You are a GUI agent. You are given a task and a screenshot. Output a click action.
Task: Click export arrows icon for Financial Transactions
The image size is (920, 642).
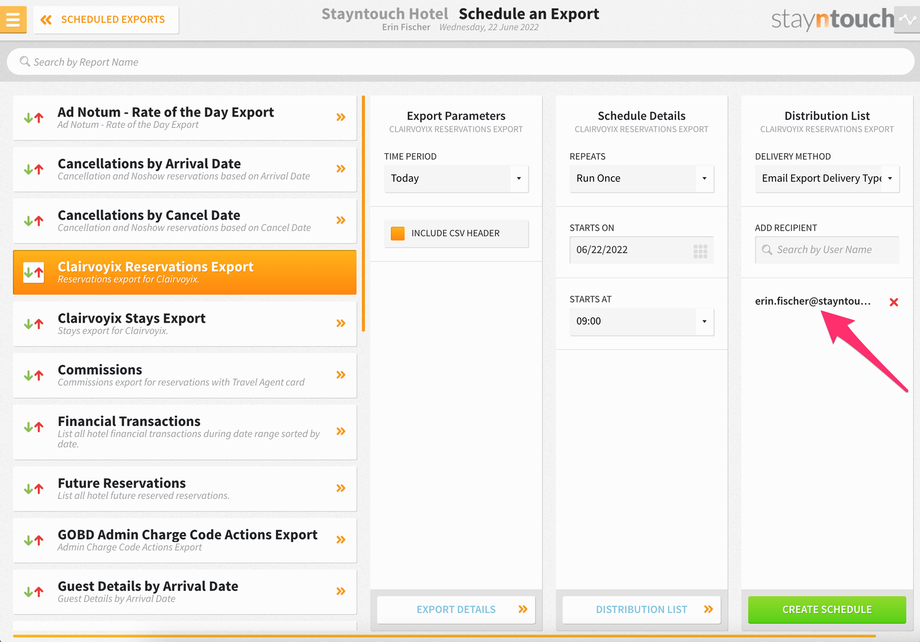(x=33, y=427)
